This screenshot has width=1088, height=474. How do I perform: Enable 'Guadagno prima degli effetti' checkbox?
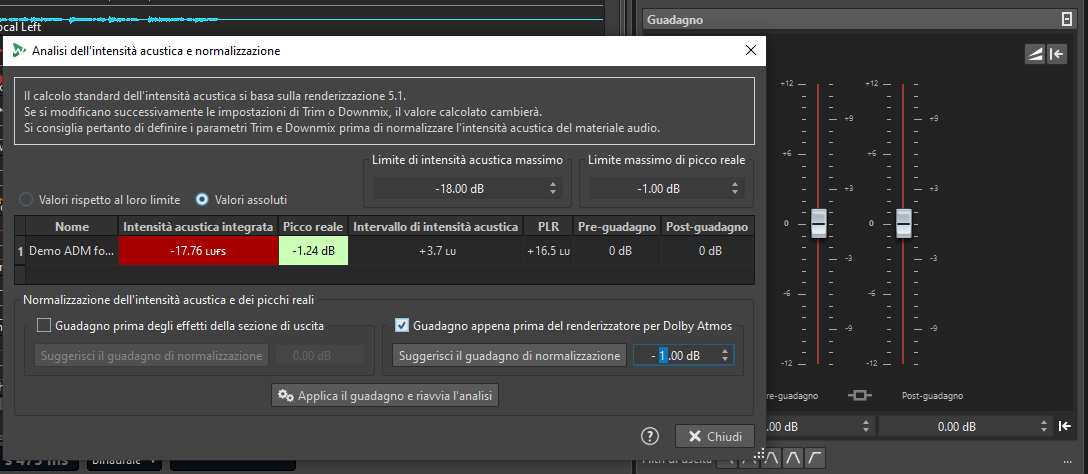(x=44, y=324)
